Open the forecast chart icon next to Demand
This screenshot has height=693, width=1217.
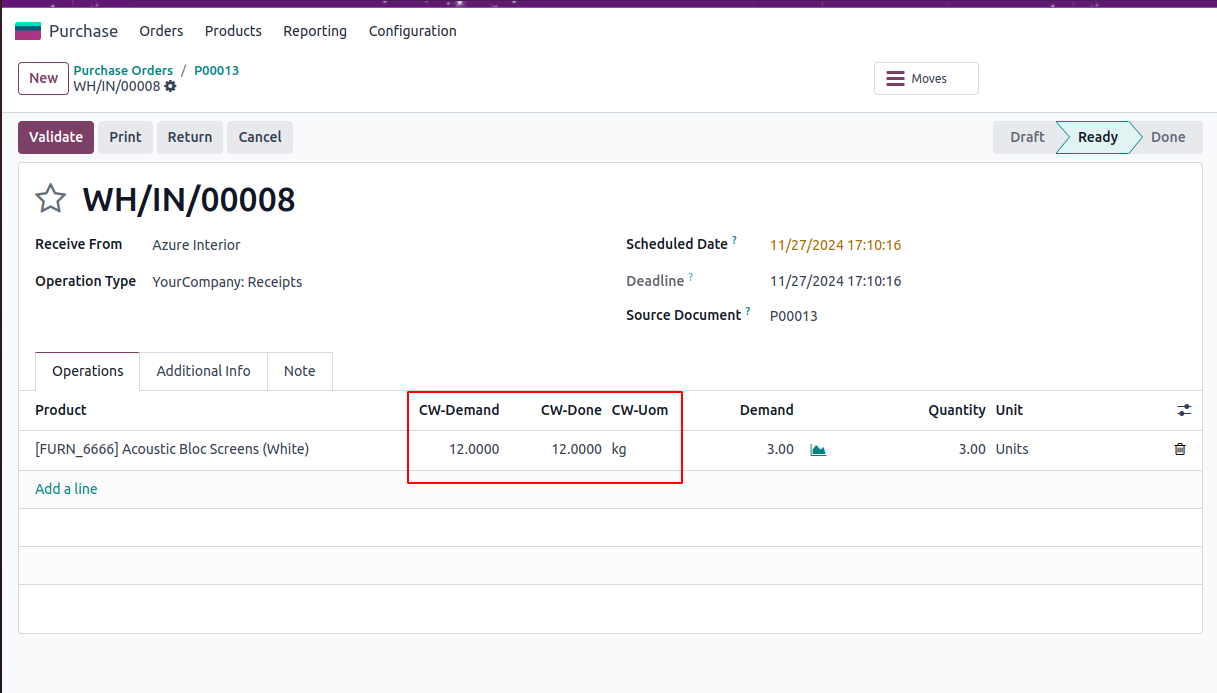click(818, 450)
